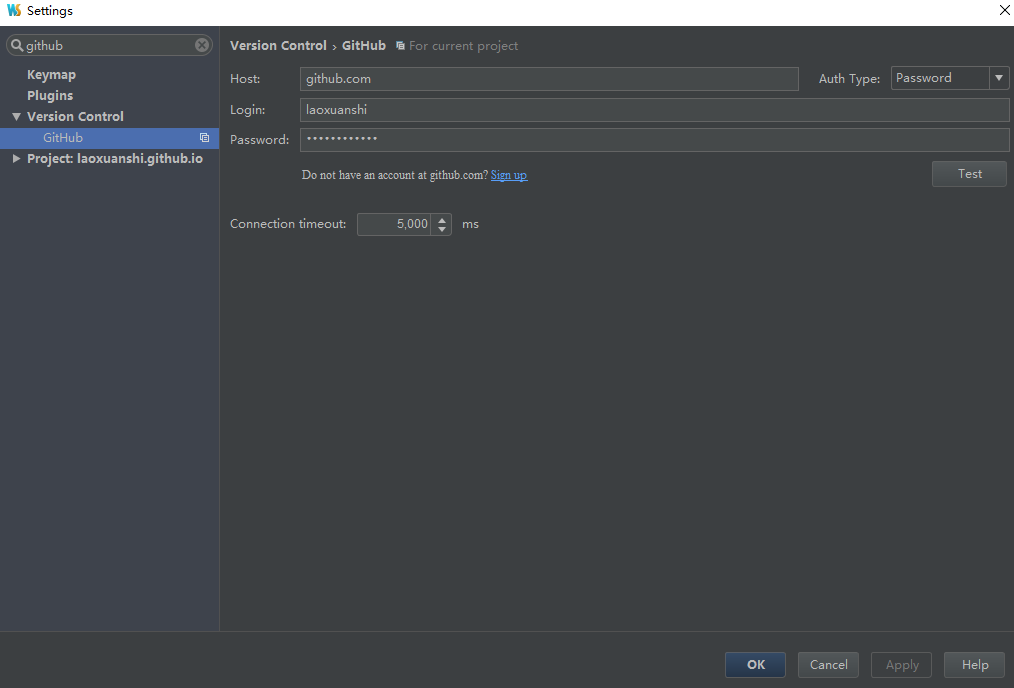Click the project-level icon beside GitHub
The image size is (1014, 688).
[204, 138]
